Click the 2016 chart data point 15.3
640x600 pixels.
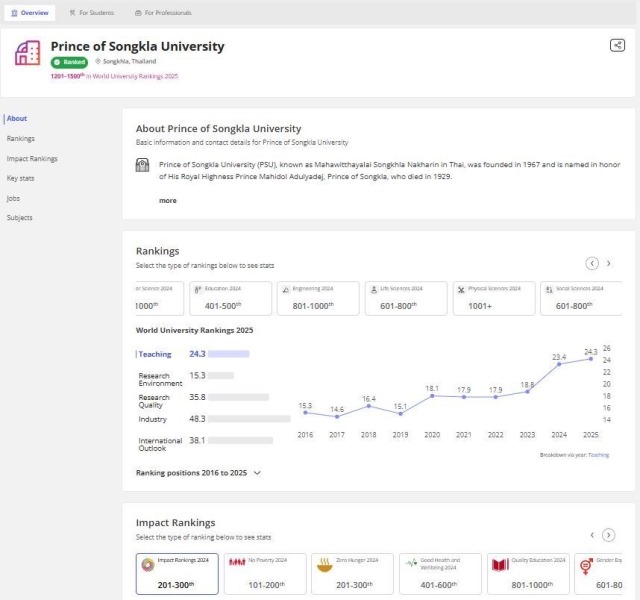pos(305,413)
